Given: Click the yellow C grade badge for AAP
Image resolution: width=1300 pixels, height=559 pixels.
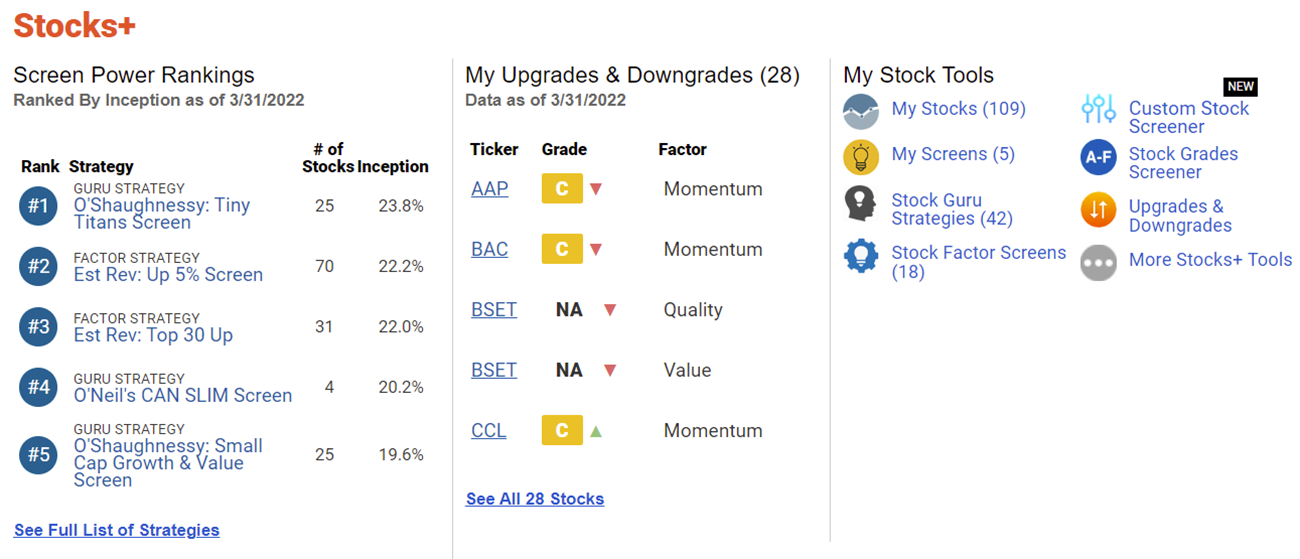Looking at the screenshot, I should (x=562, y=189).
